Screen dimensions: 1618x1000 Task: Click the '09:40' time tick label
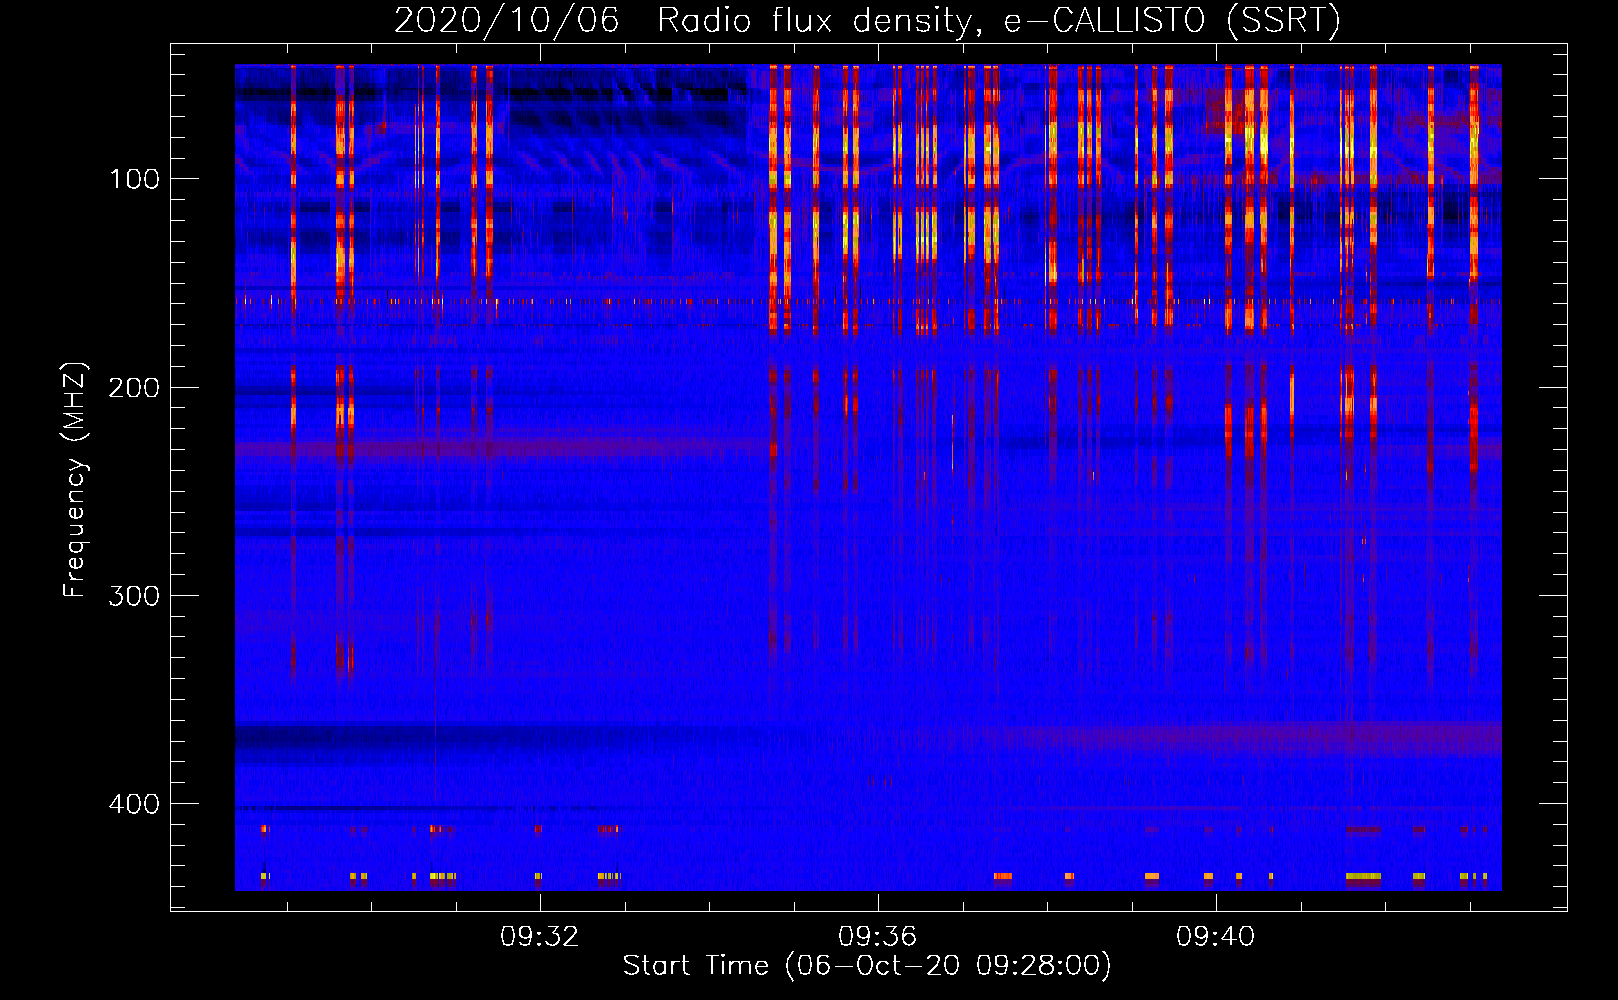click(x=1215, y=937)
